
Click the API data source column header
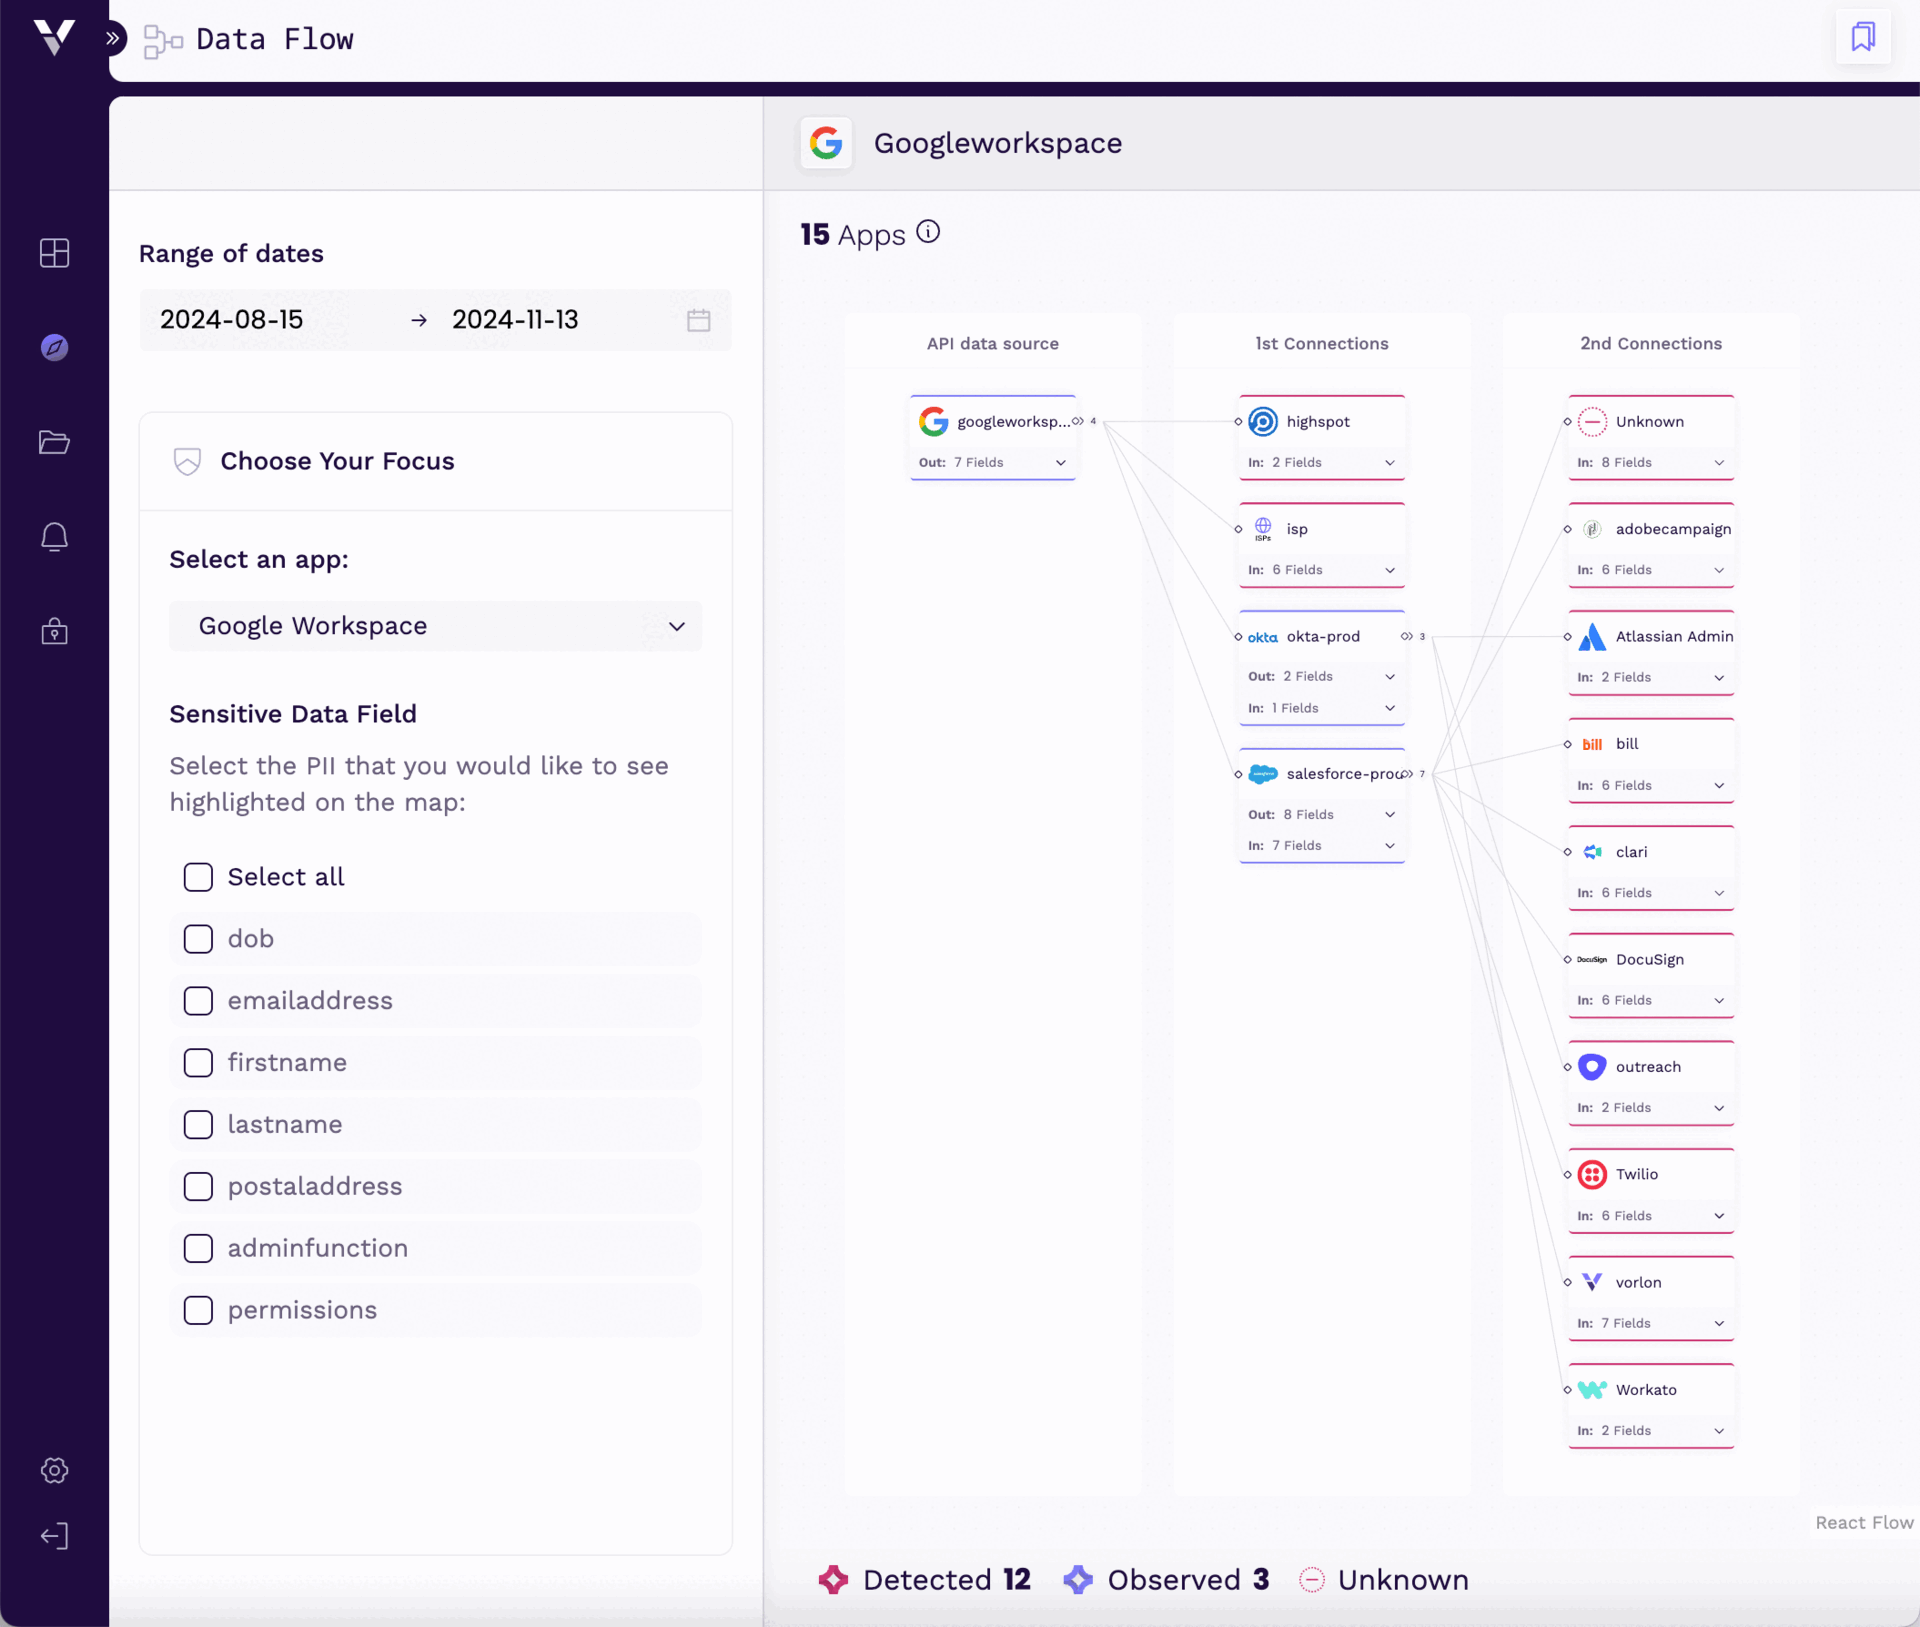(992, 344)
